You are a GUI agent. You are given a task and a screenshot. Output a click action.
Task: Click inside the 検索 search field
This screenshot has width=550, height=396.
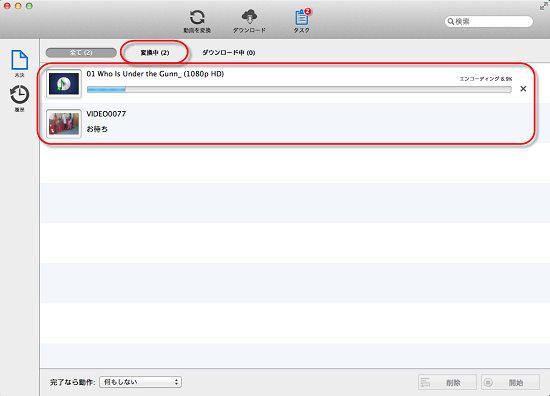pos(489,21)
